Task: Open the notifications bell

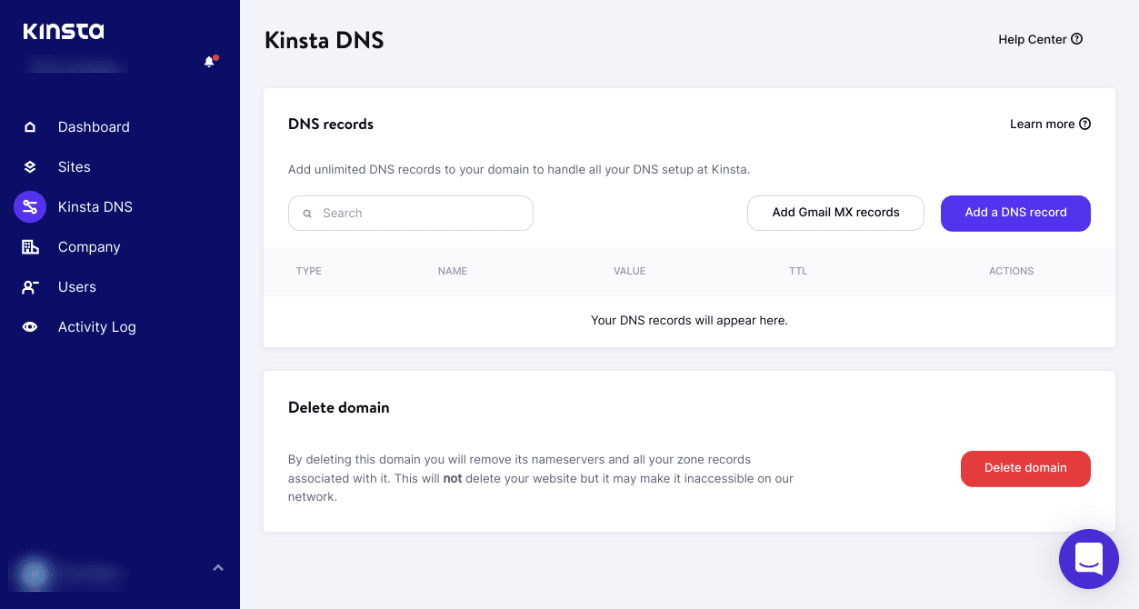Action: (x=210, y=60)
